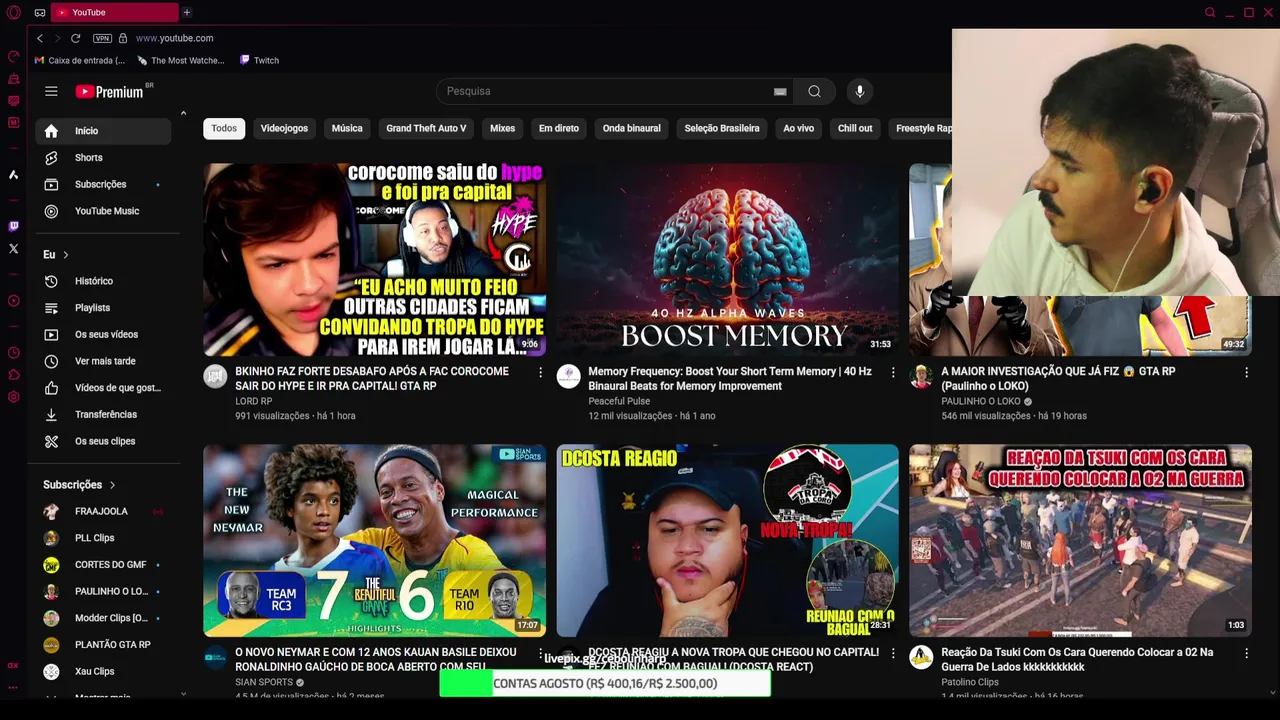Screen dimensions: 1280x720
Task: Open CORTES DO GMF channel subscription
Action: pos(103,565)
